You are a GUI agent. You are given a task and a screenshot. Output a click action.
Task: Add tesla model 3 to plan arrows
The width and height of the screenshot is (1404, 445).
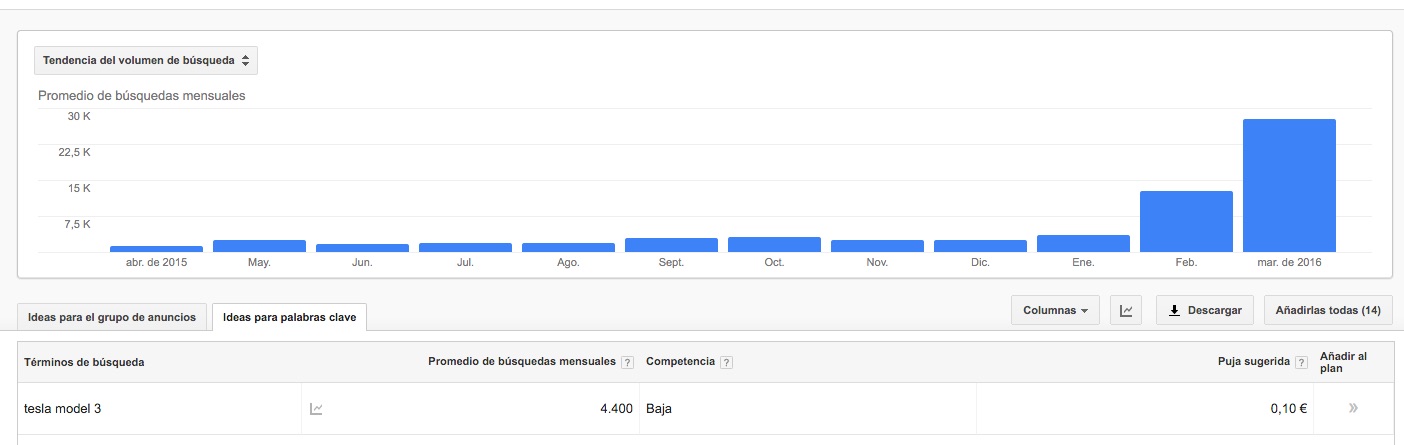[1353, 408]
